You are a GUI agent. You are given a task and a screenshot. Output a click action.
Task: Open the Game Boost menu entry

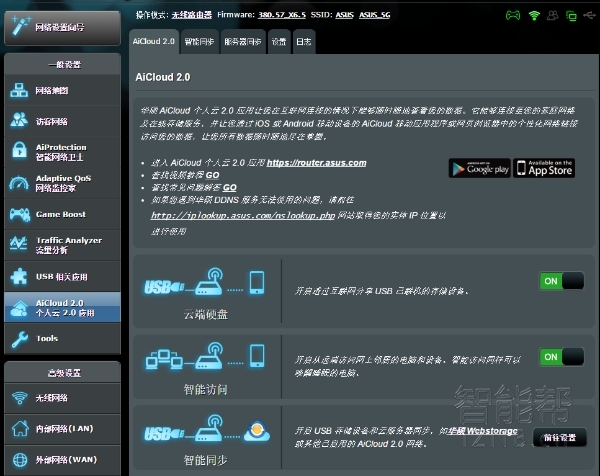click(x=63, y=214)
